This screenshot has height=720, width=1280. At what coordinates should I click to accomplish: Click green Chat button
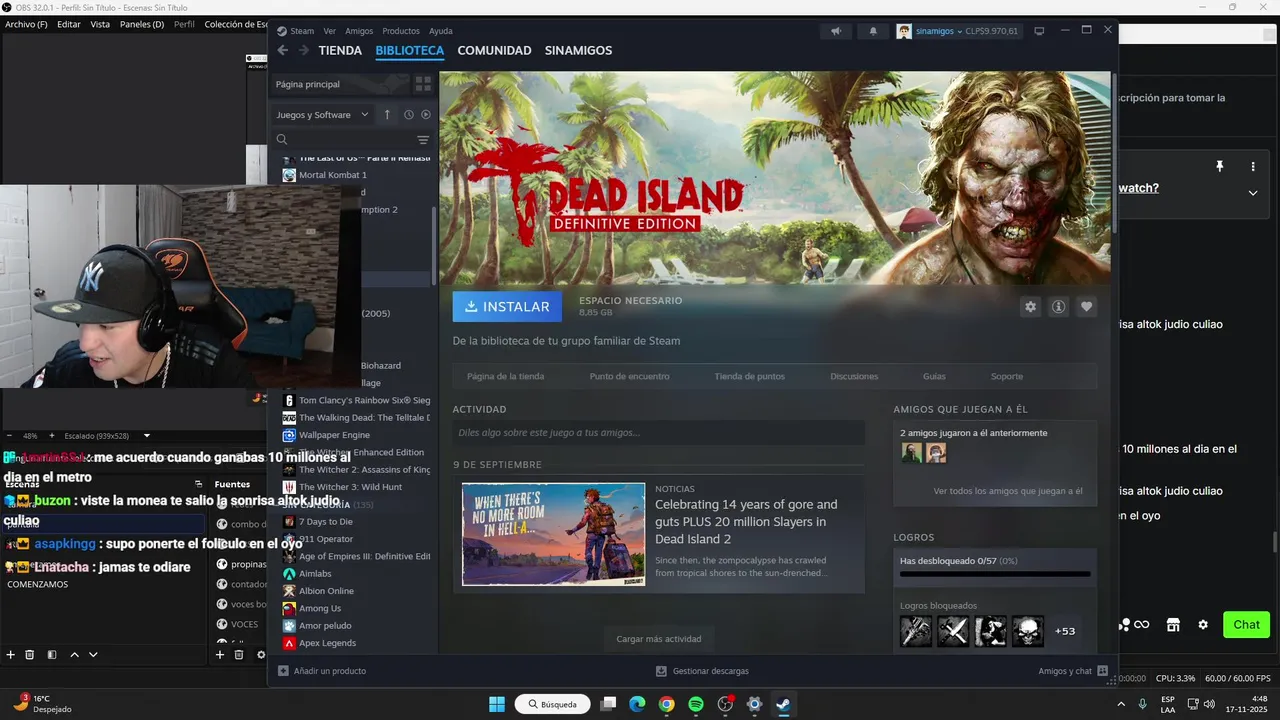click(1246, 625)
